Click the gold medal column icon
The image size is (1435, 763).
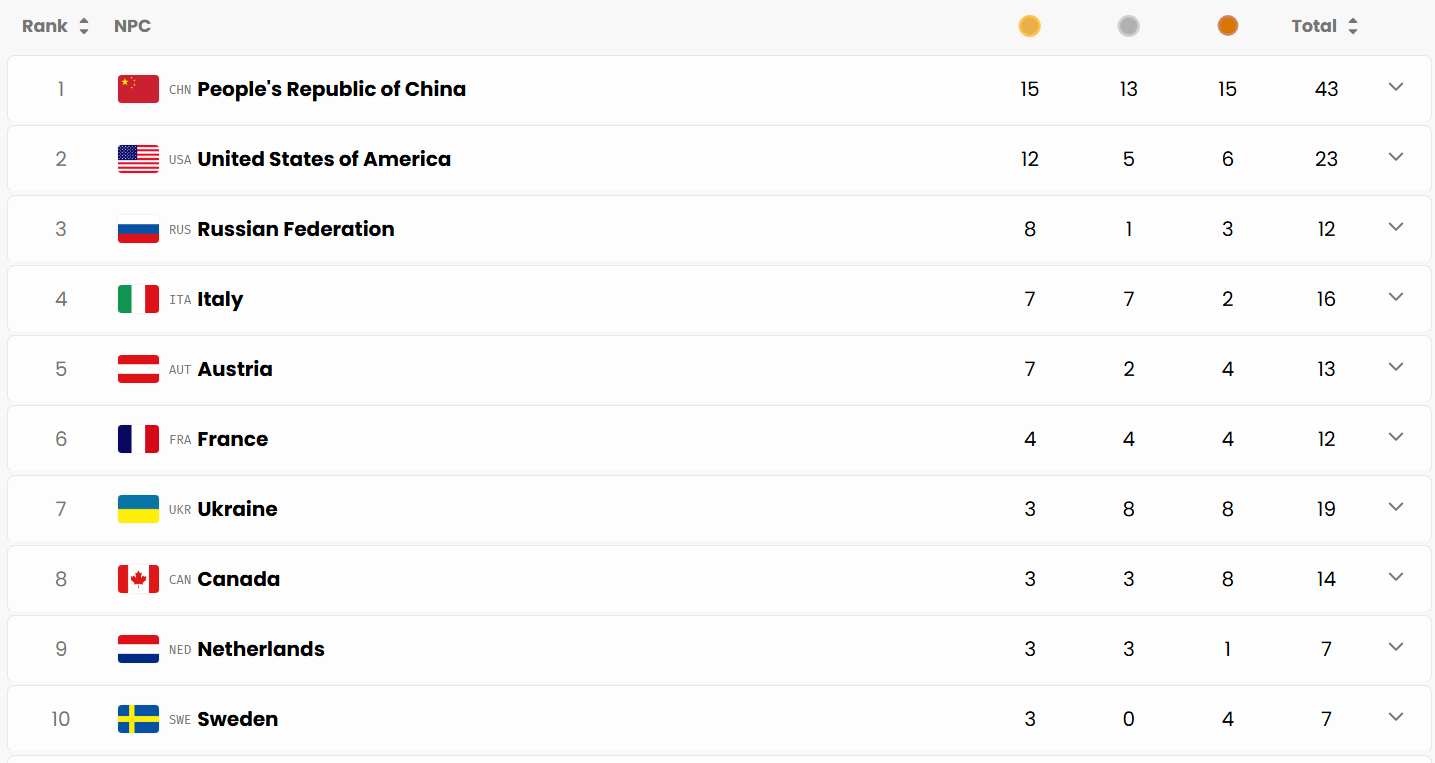point(1029,26)
